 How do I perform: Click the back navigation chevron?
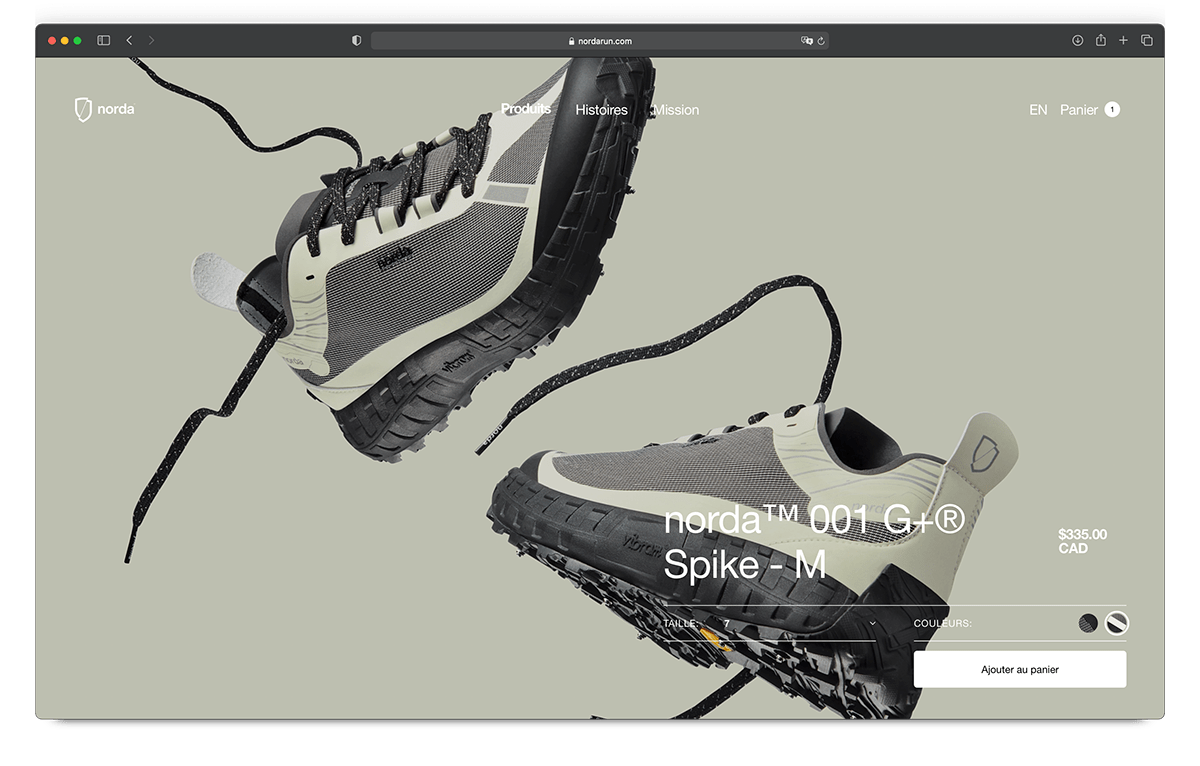[x=127, y=41]
